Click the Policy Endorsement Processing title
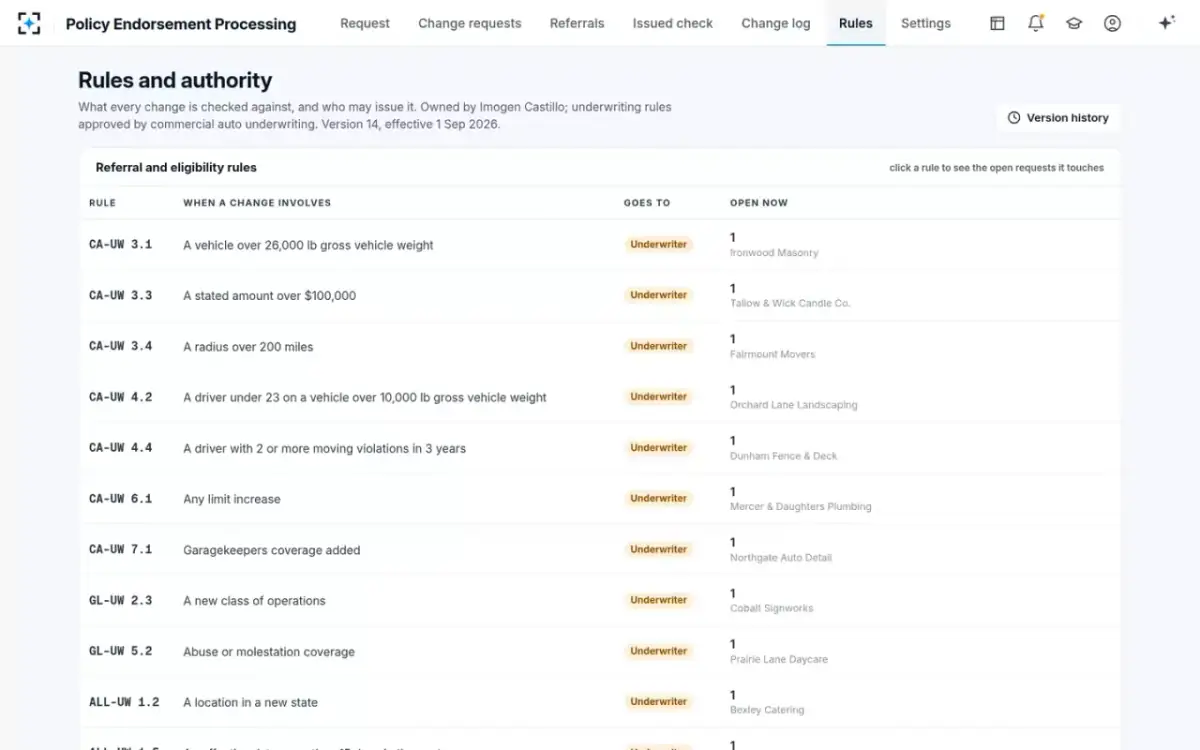 point(181,24)
